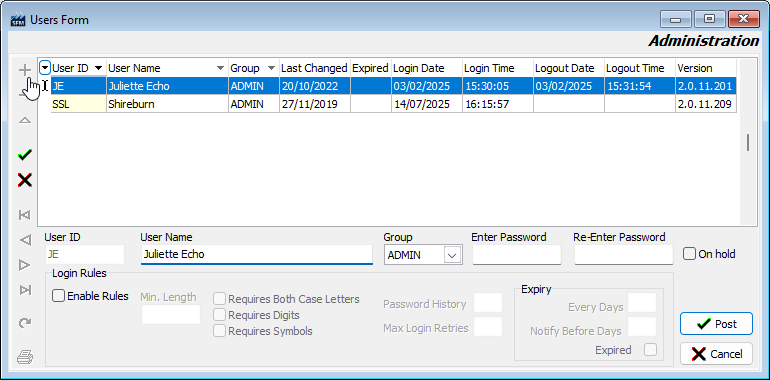Focus the Enter Password field
The width and height of the screenshot is (770, 380).
click(x=517, y=255)
